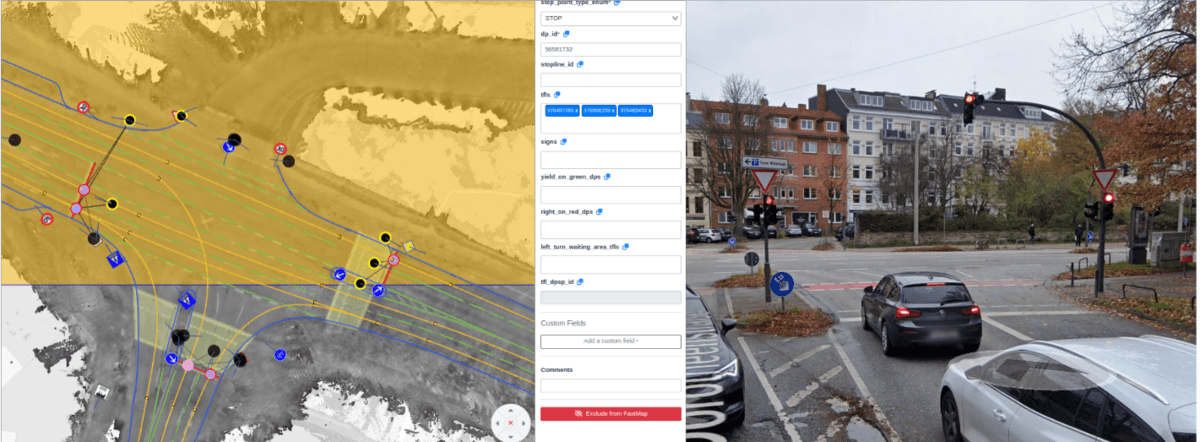Click the red X at the compass center
Viewport: 1200px width, 442px height.
click(511, 423)
